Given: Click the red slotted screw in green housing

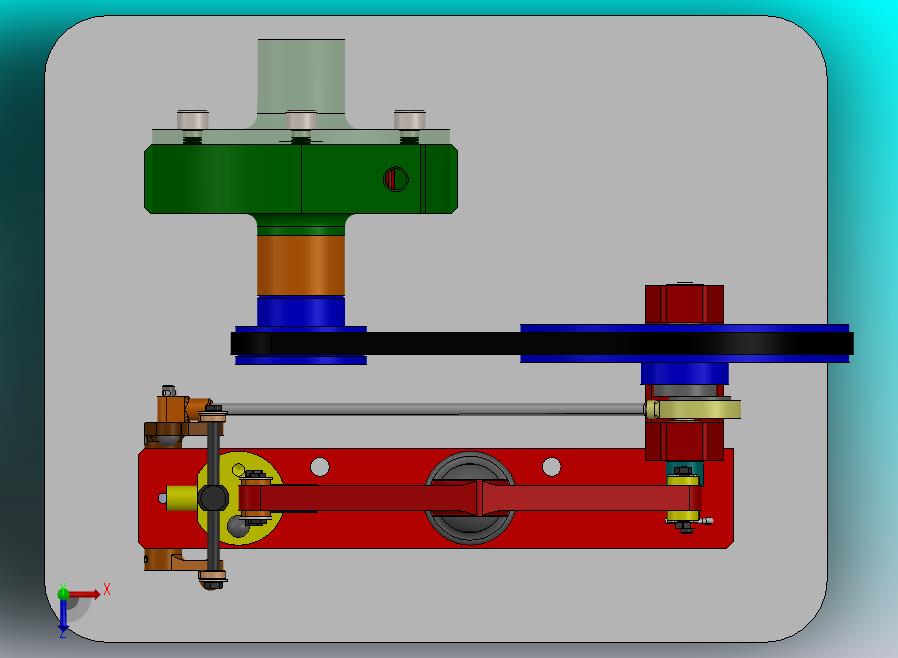Looking at the screenshot, I should click(x=395, y=179).
